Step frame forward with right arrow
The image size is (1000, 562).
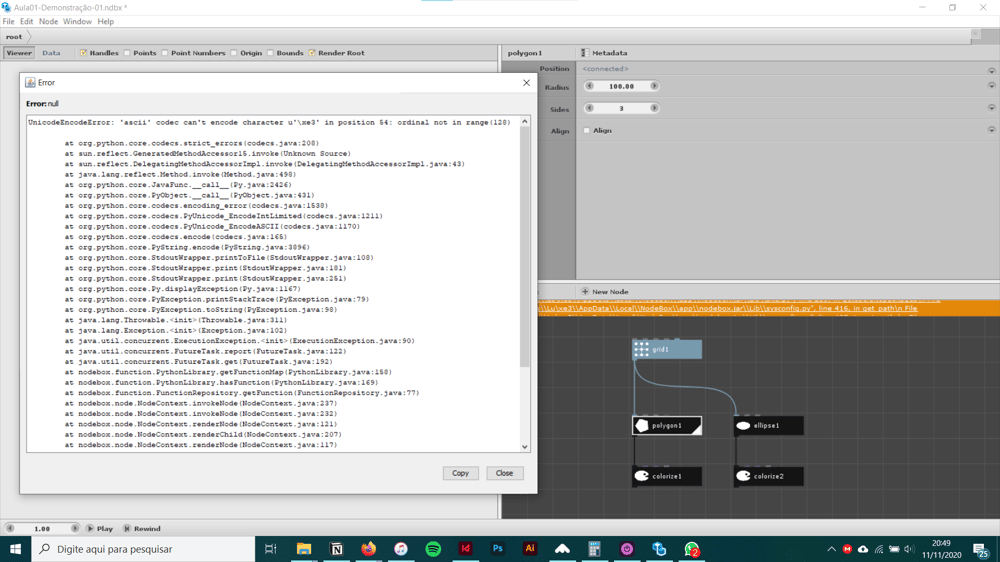[75, 529]
